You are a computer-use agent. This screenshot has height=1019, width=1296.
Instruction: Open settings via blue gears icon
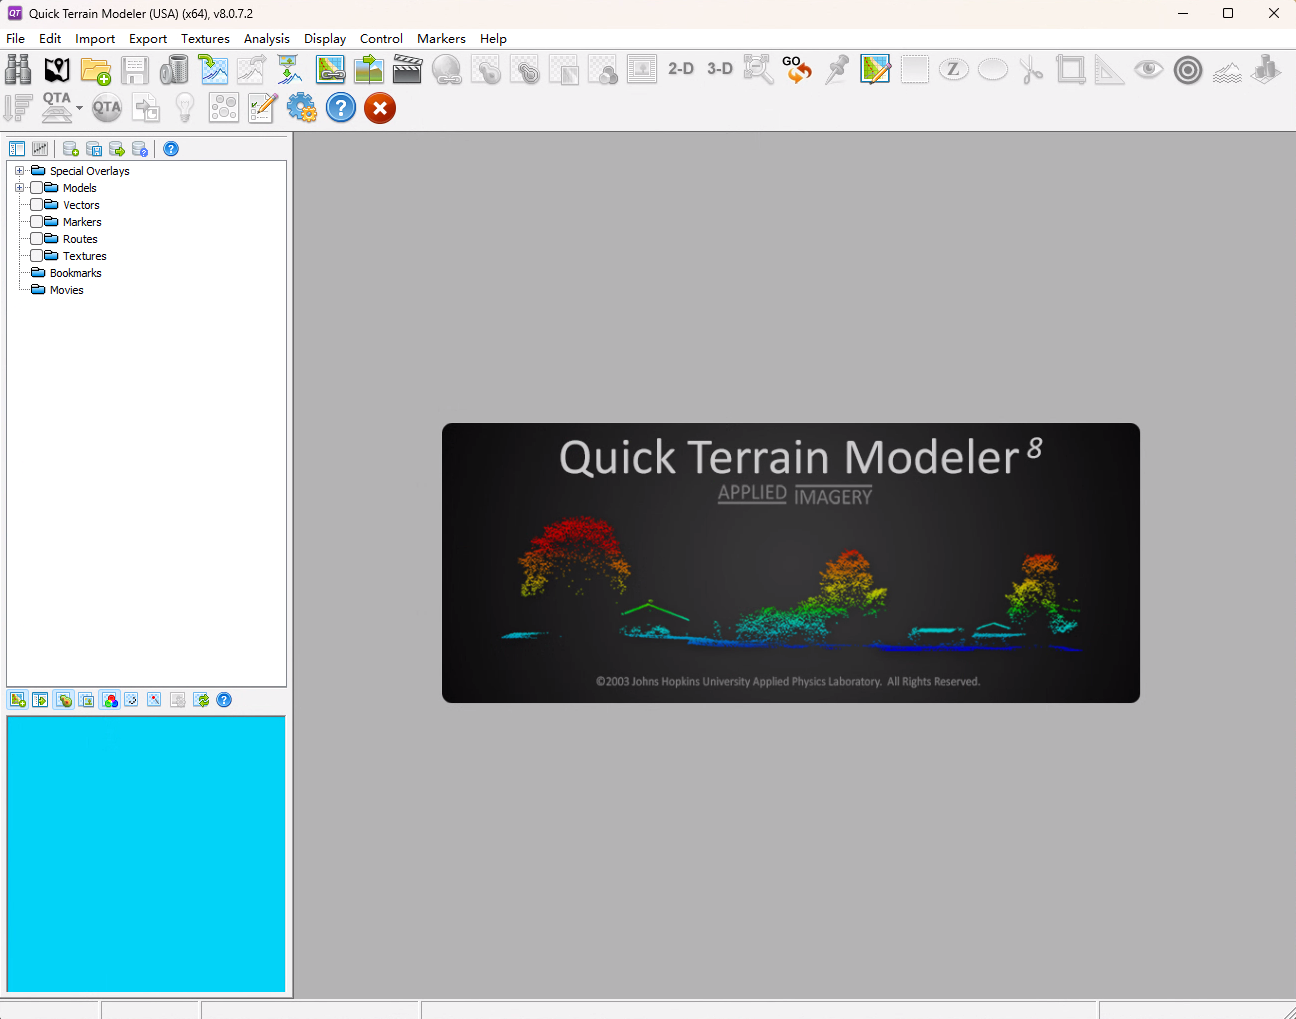pyautogui.click(x=301, y=108)
